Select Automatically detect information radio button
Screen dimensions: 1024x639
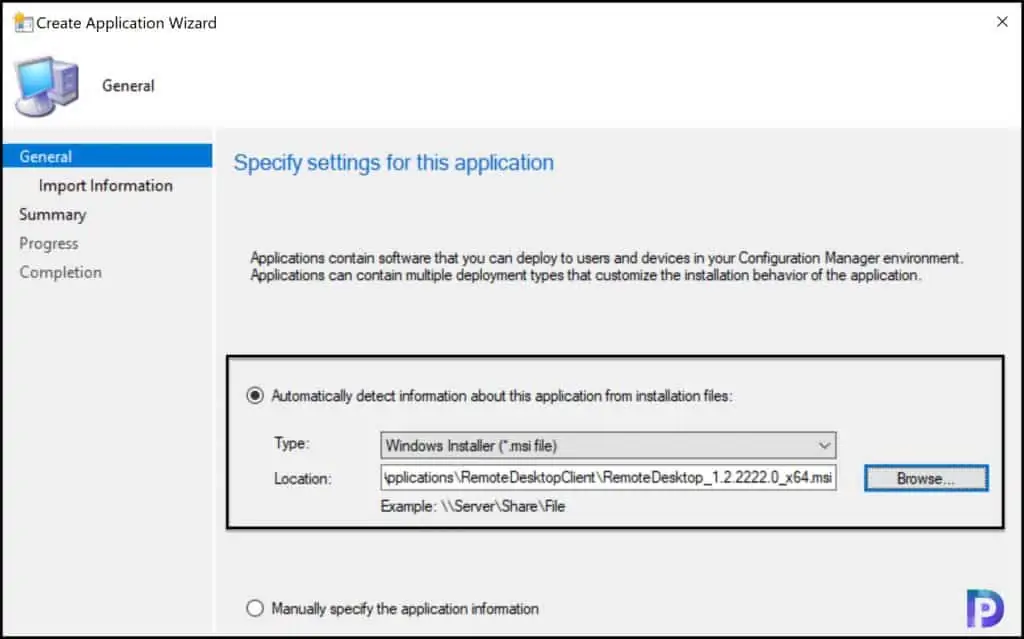[x=255, y=396]
